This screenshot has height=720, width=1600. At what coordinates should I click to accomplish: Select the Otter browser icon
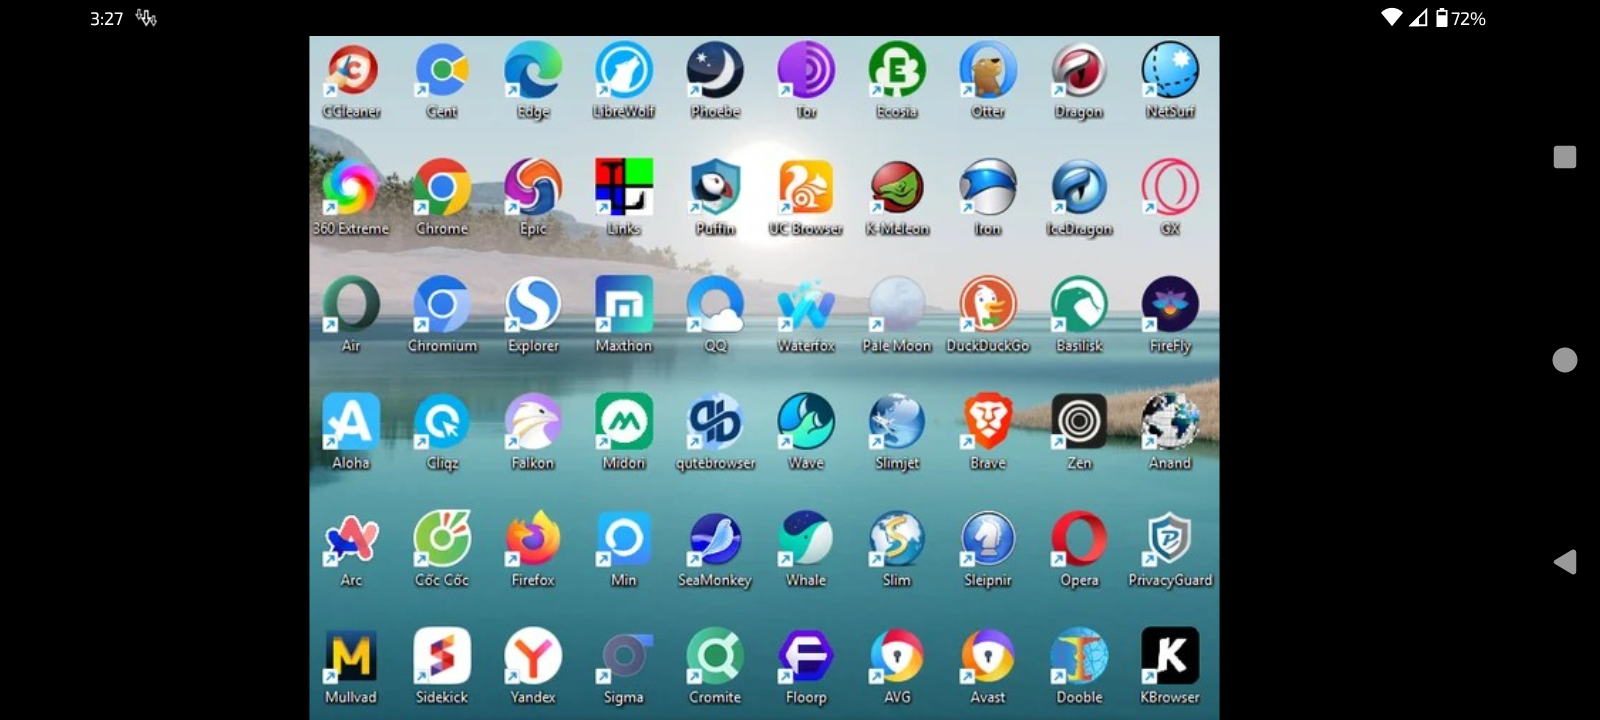coord(988,70)
